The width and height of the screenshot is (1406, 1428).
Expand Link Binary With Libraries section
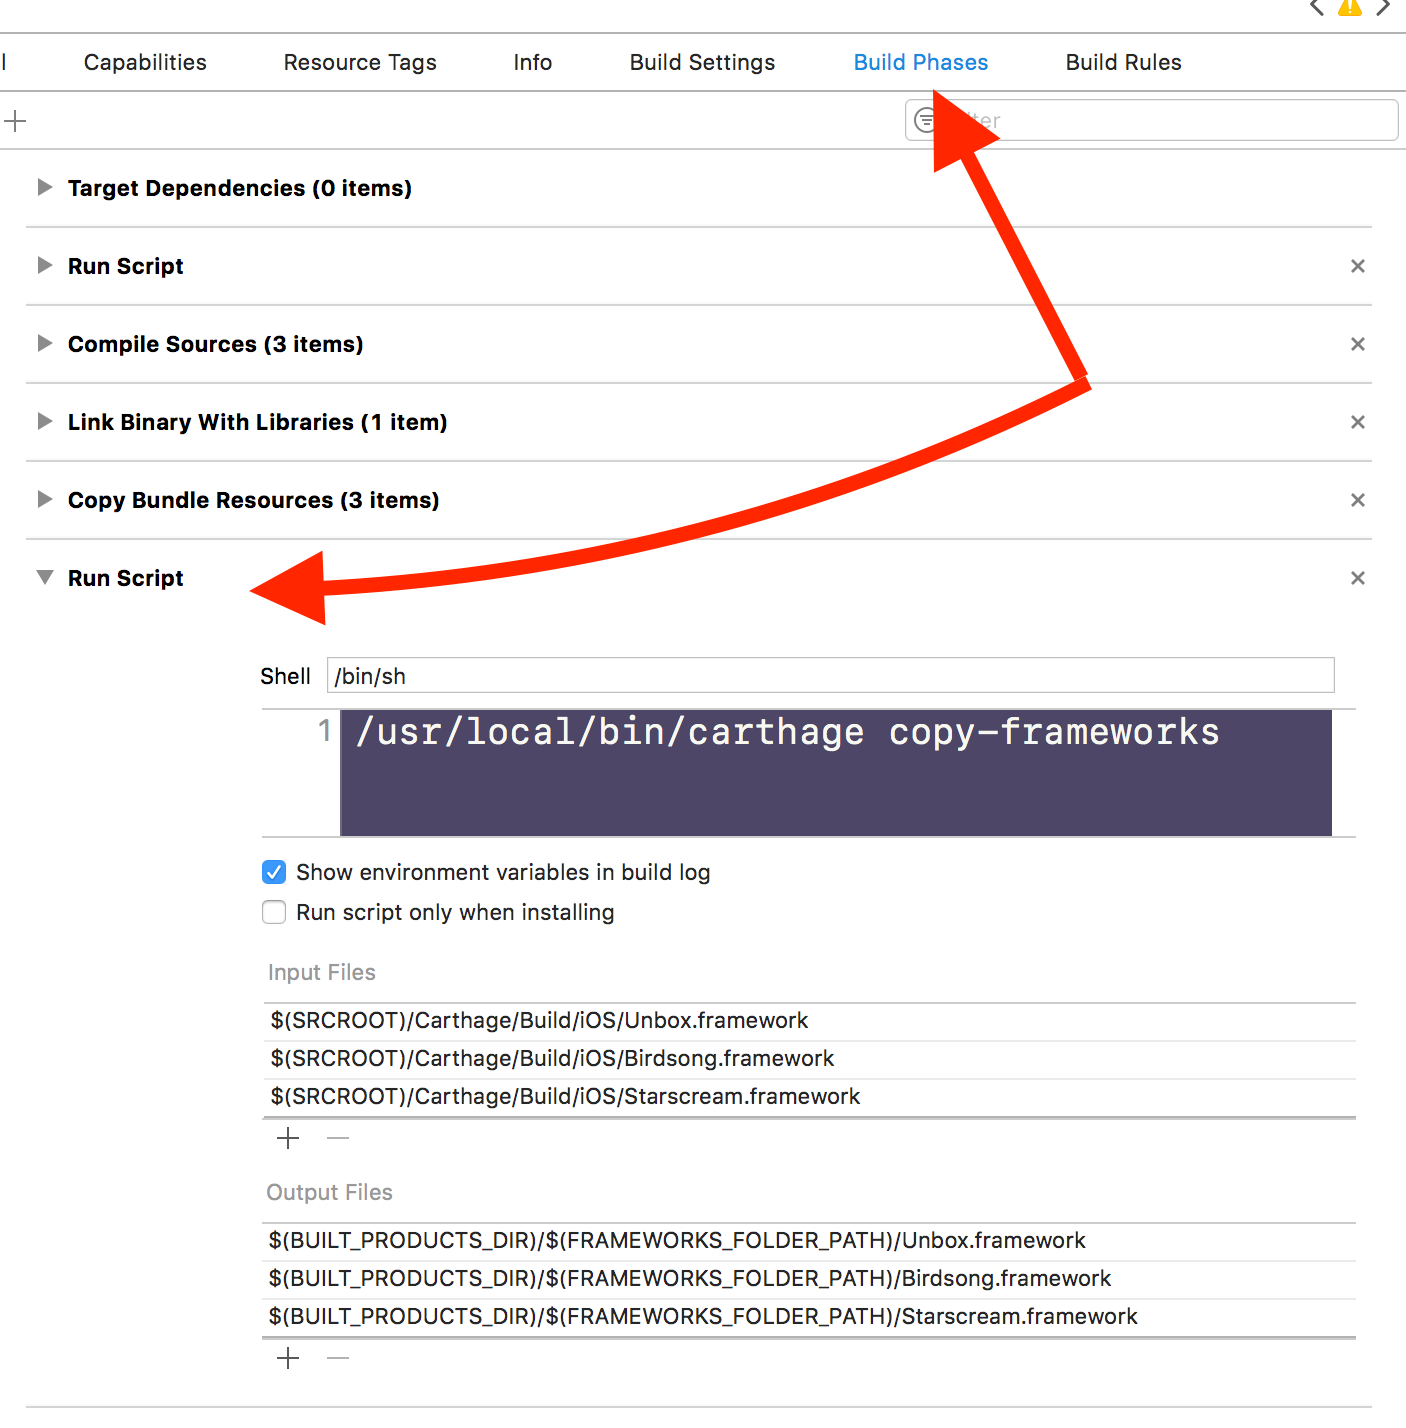(44, 421)
